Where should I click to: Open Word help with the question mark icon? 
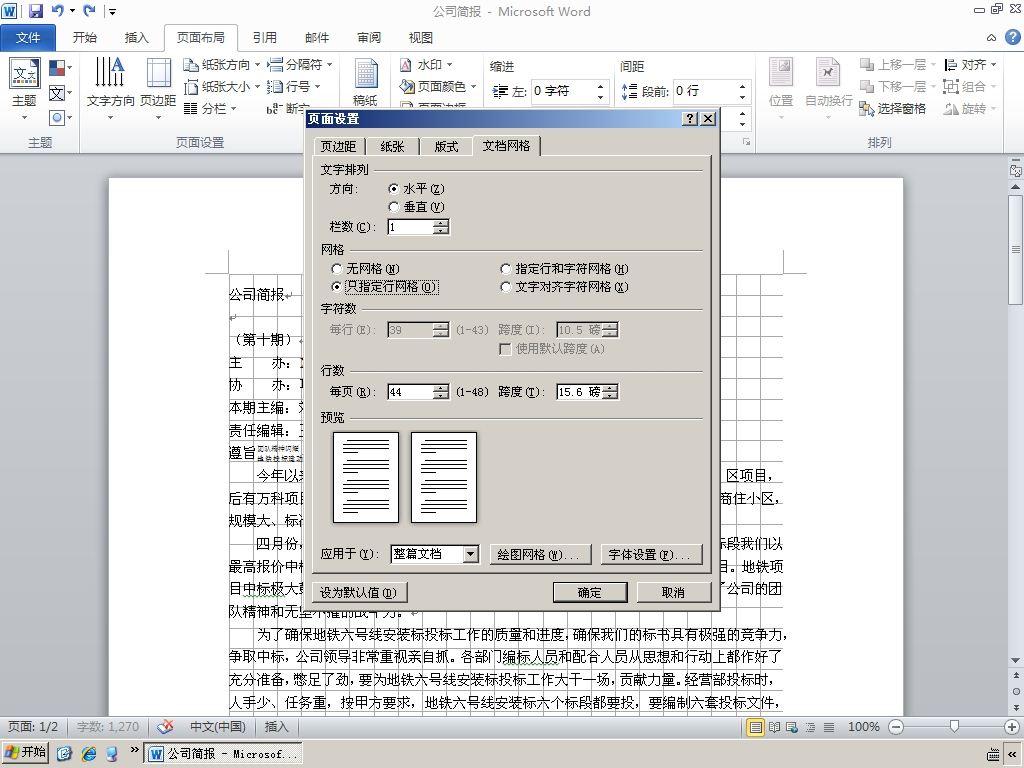(x=1012, y=37)
